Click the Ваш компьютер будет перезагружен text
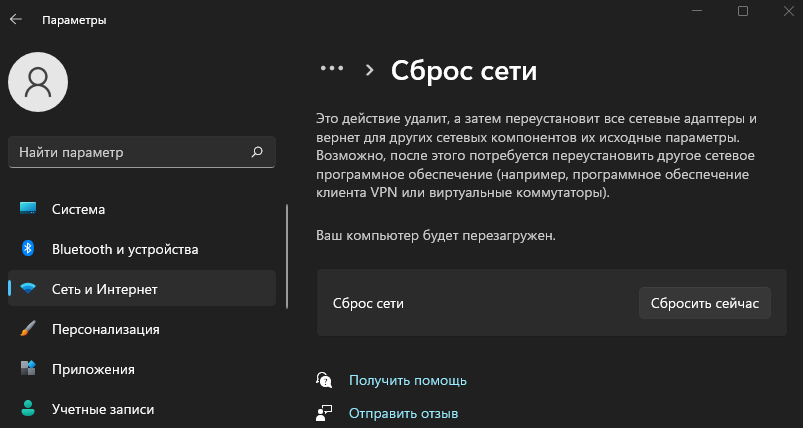 click(436, 236)
